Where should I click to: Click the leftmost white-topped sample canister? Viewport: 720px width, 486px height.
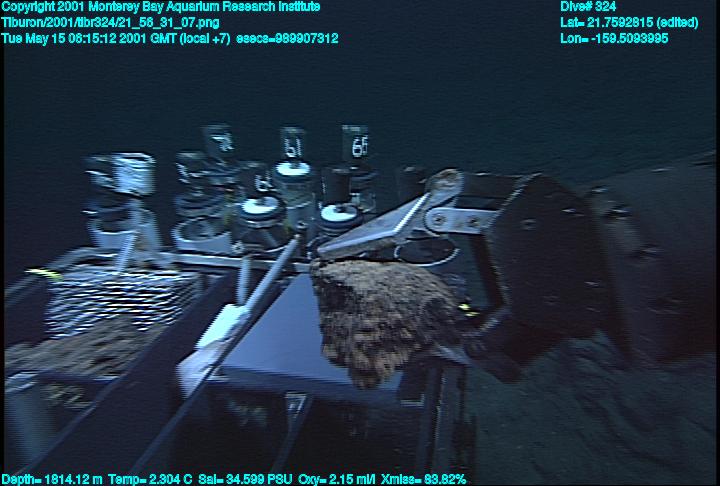pyautogui.click(x=117, y=200)
